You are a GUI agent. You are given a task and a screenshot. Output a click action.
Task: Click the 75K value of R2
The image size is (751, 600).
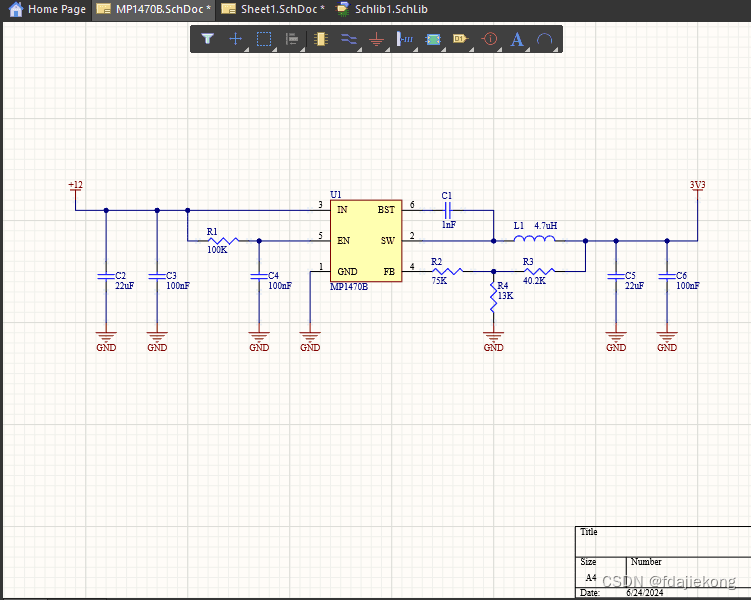439,281
